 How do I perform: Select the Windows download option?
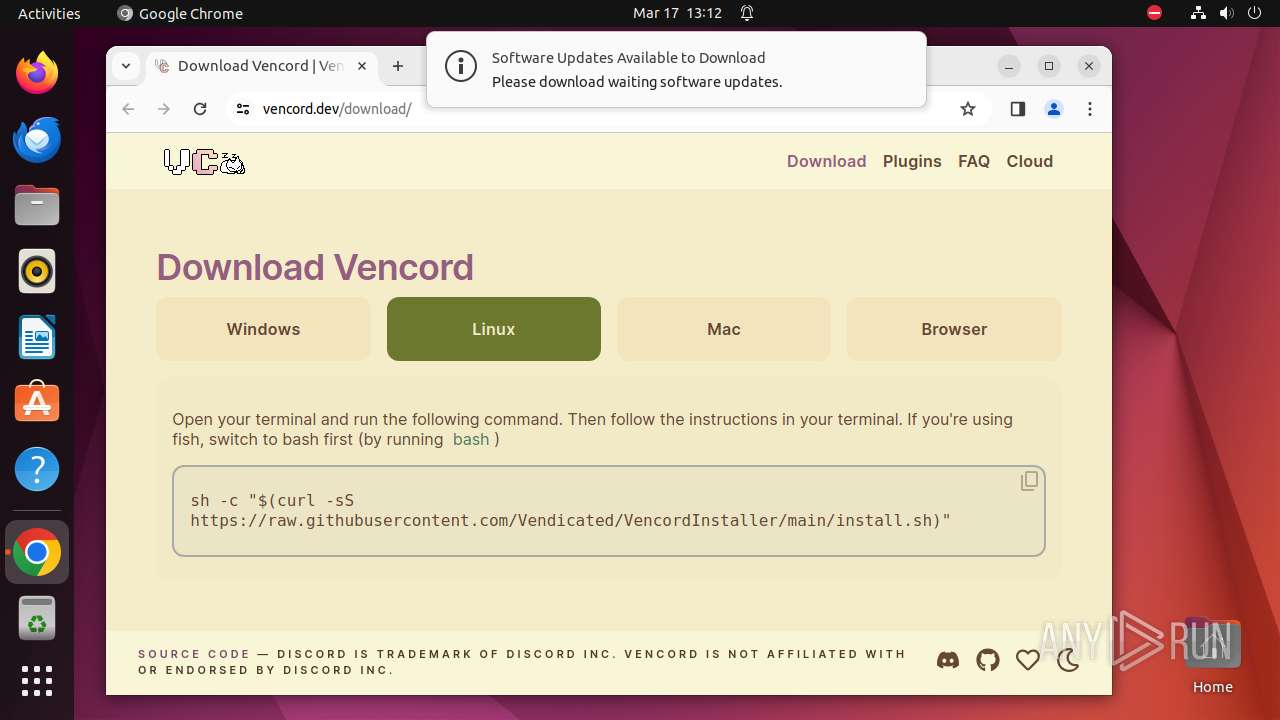click(263, 329)
